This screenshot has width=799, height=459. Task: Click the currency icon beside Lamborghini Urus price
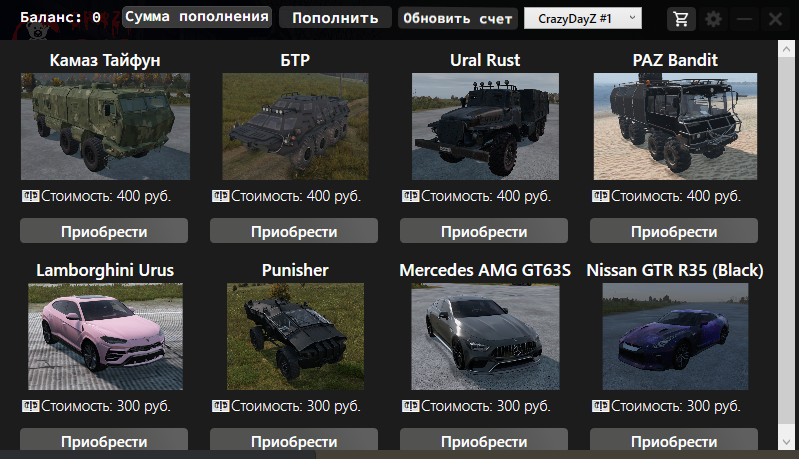coord(31,406)
